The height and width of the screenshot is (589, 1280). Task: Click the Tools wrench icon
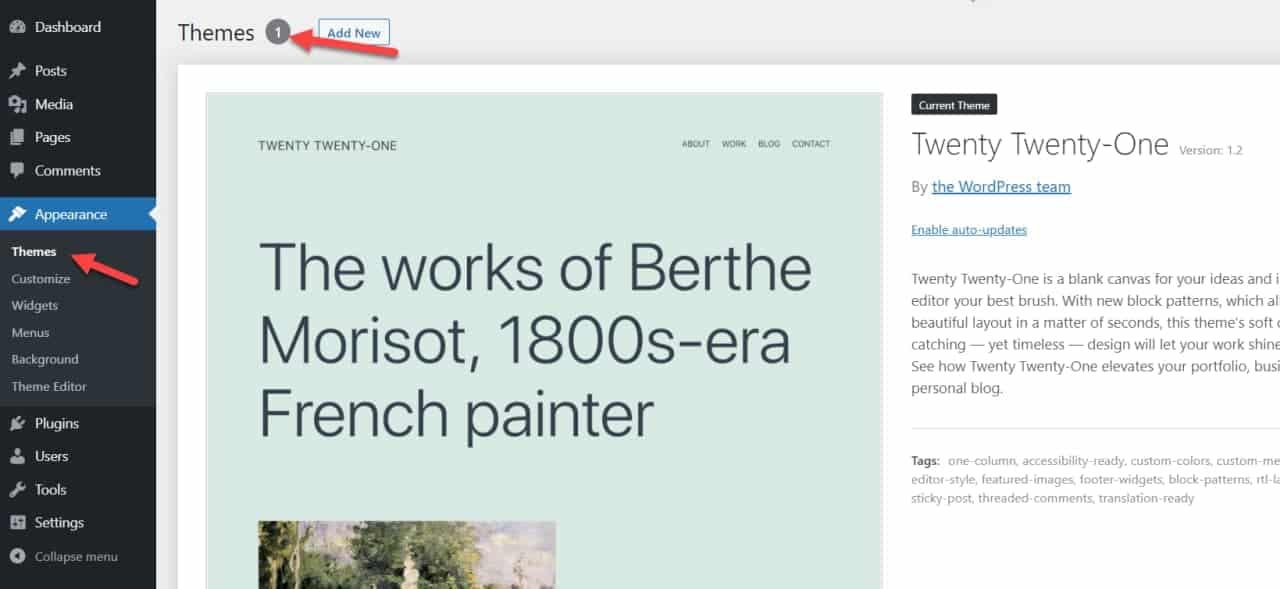[17, 489]
